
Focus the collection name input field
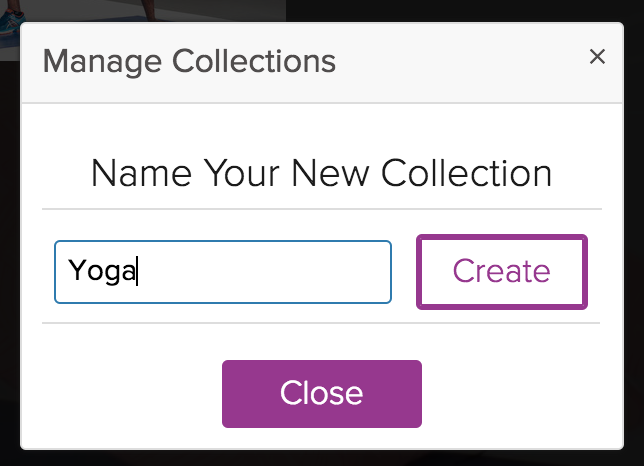223,272
